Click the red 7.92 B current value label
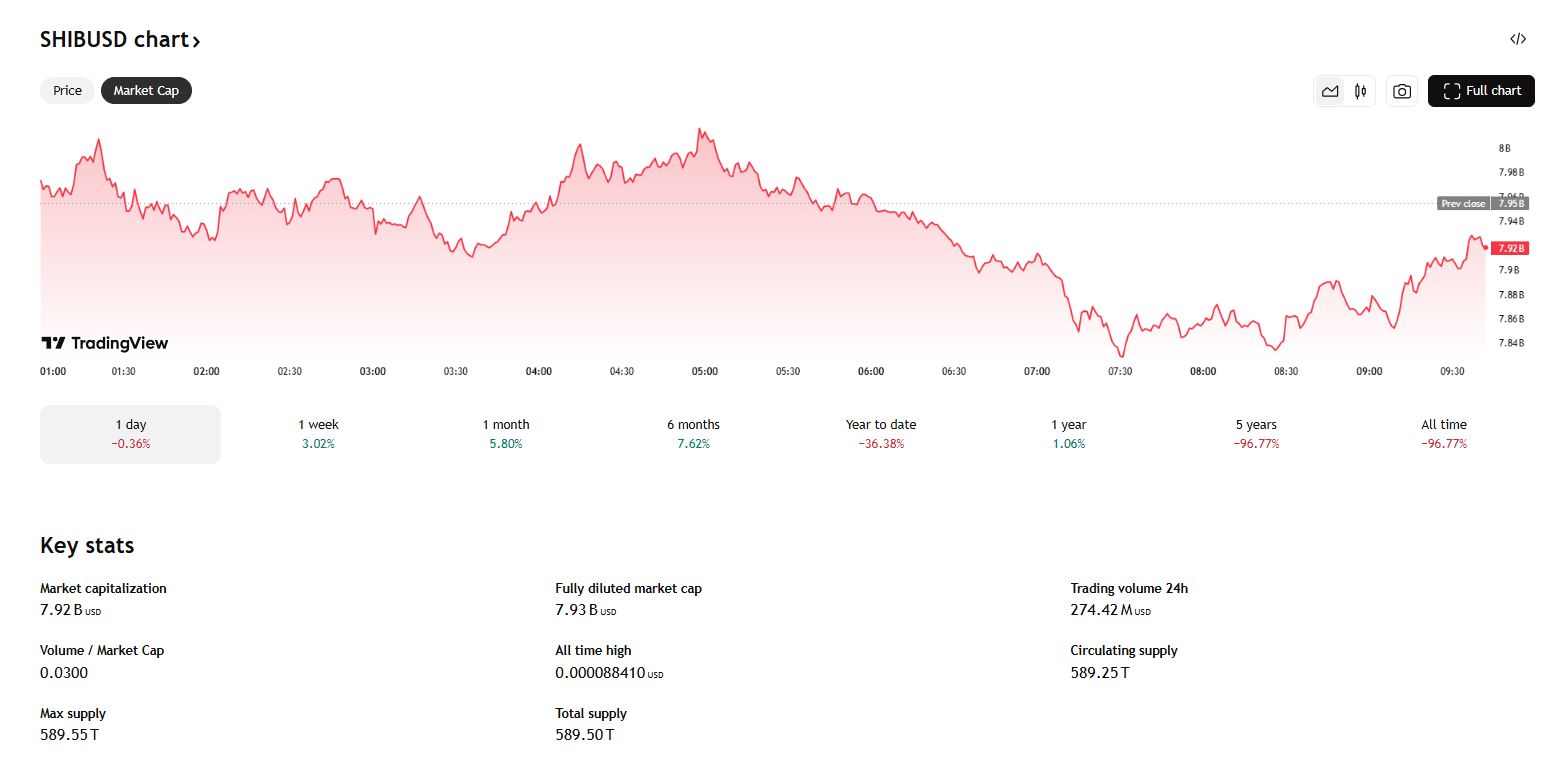1563x771 pixels. click(x=1509, y=248)
